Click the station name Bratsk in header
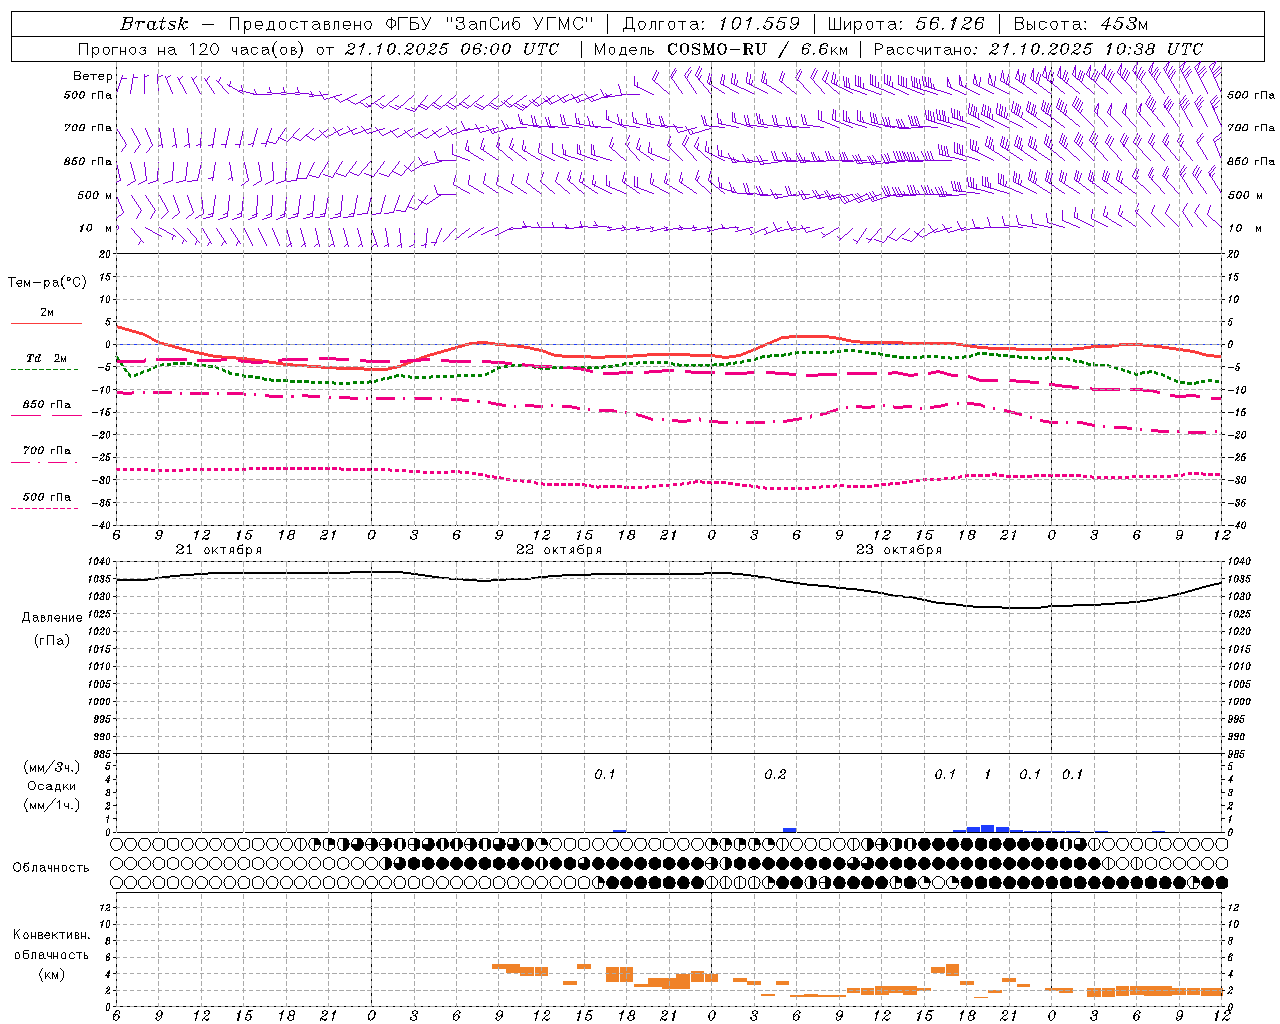 (154, 24)
